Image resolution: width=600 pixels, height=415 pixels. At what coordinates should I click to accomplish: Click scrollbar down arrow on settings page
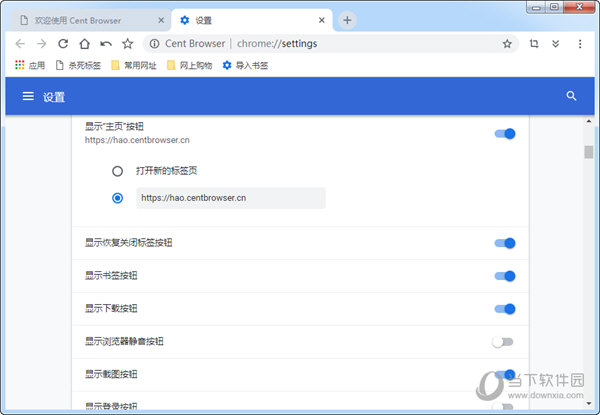[589, 403]
